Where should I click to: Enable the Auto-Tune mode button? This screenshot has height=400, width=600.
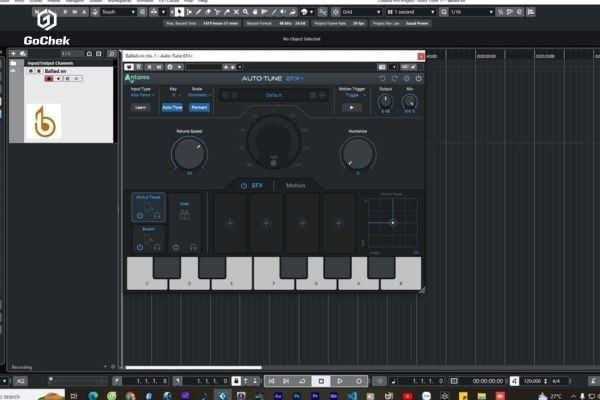(x=172, y=106)
